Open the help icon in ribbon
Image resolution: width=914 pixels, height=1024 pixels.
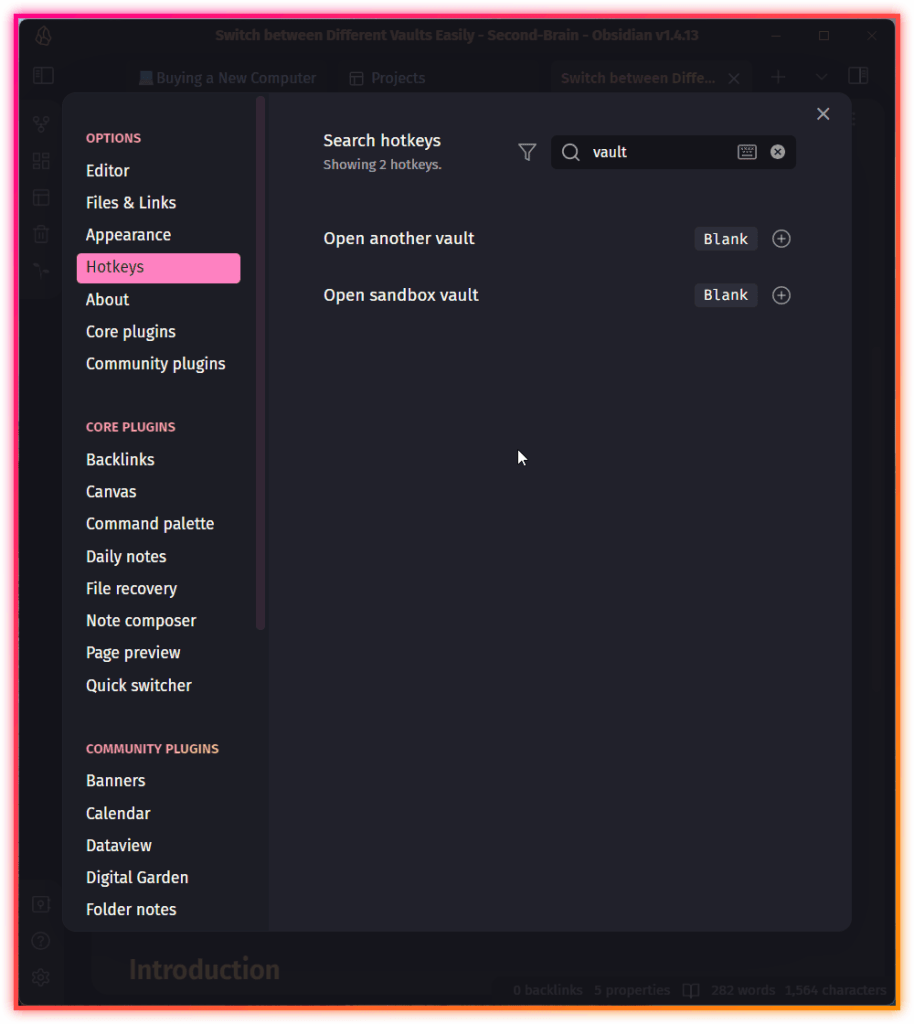pos(40,941)
